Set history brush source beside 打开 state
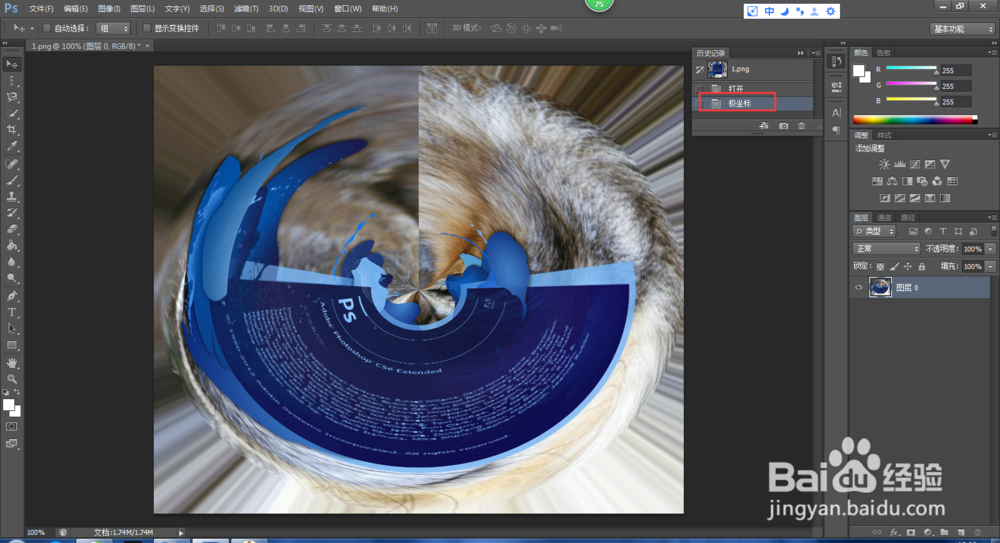Image resolution: width=1000 pixels, height=543 pixels. pos(700,88)
